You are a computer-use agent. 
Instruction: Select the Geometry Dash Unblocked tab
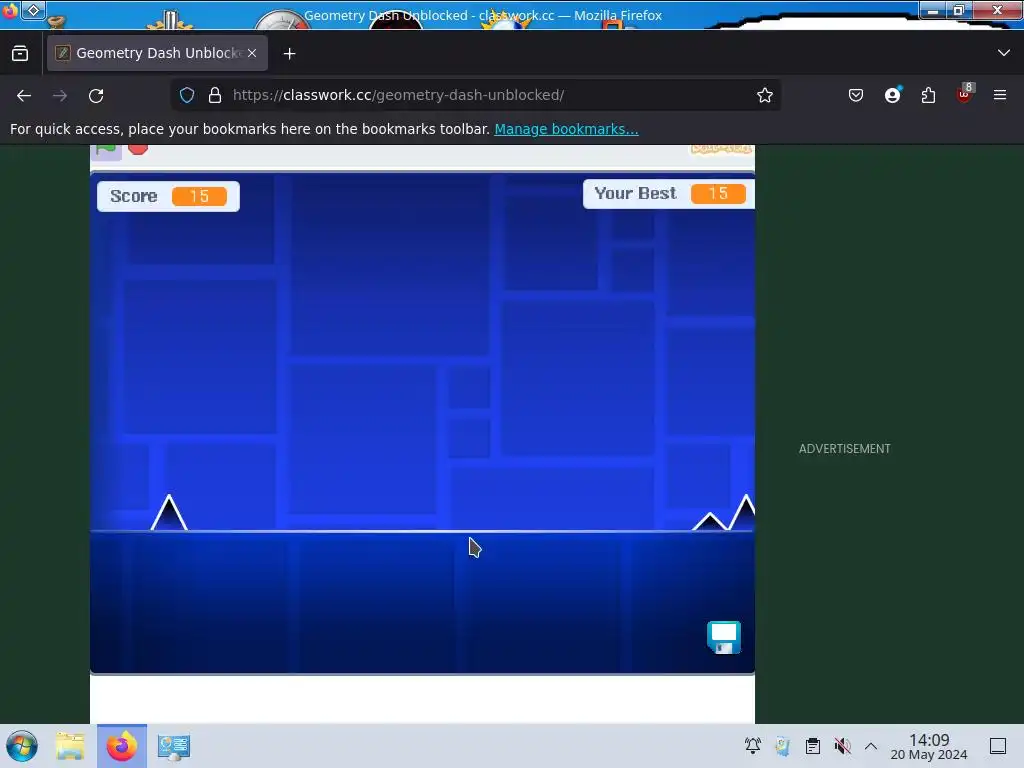point(157,53)
